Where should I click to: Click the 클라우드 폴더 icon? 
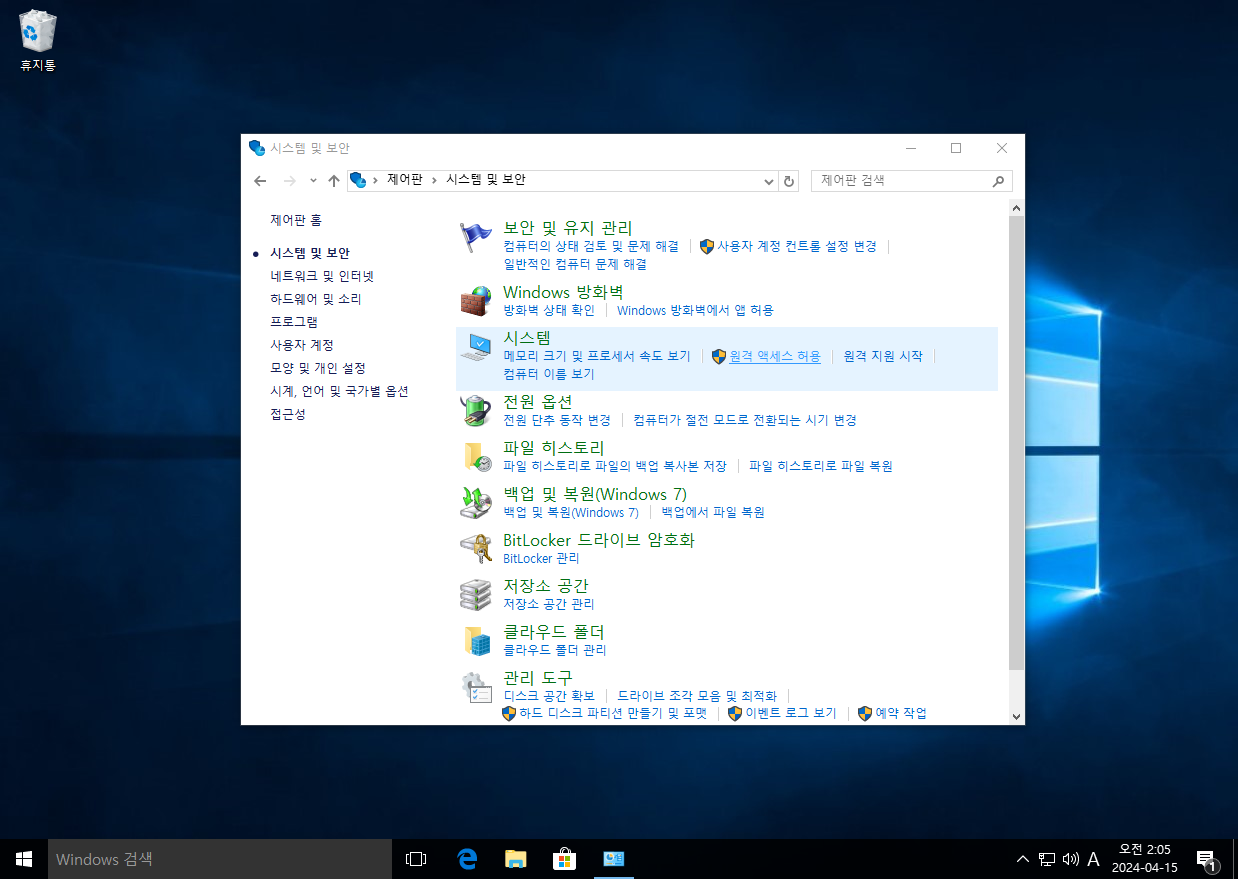pos(475,640)
